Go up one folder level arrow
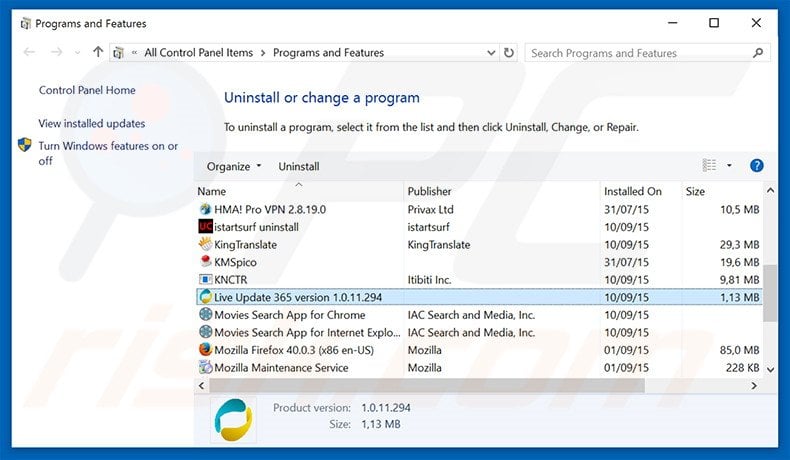Image resolution: width=790 pixels, height=460 pixels. click(98, 52)
